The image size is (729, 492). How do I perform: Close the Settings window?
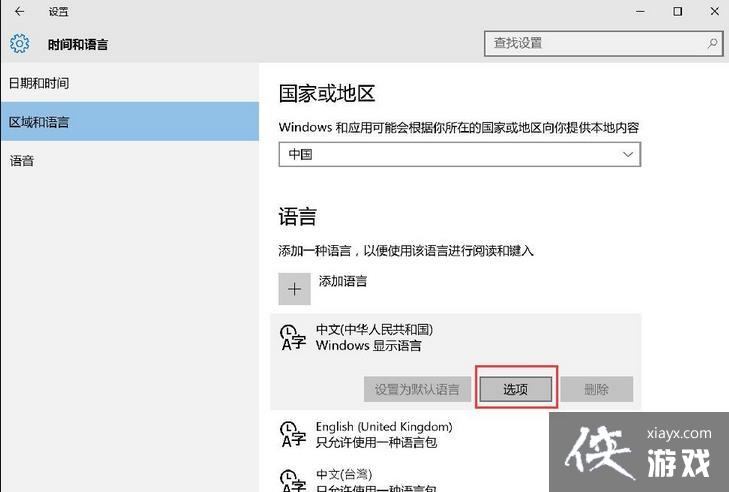715,12
